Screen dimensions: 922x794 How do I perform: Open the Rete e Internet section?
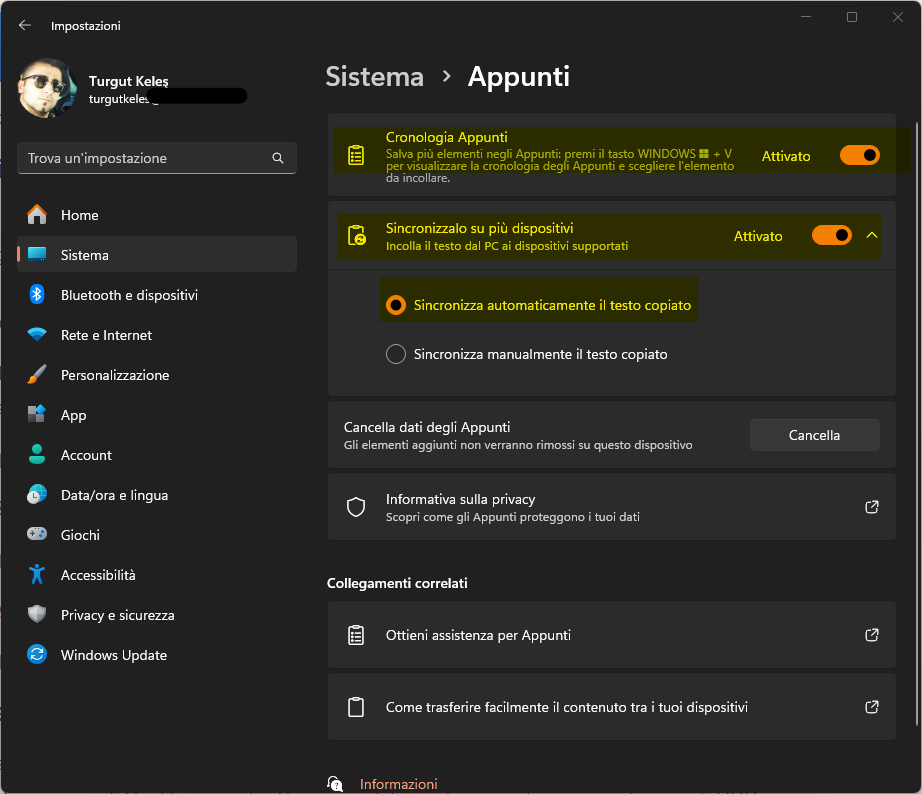106,335
